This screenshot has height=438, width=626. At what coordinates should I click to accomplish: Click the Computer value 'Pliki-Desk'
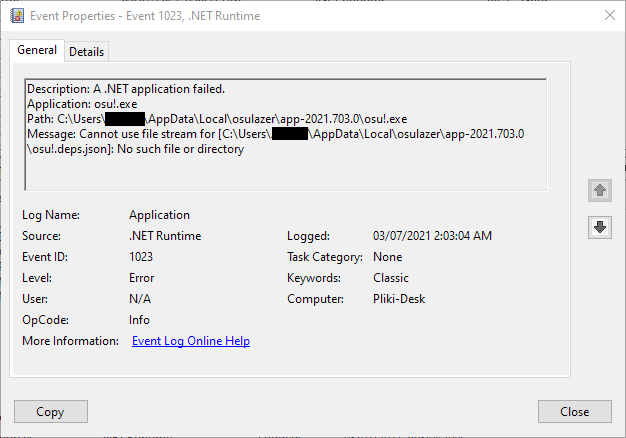[x=399, y=299]
